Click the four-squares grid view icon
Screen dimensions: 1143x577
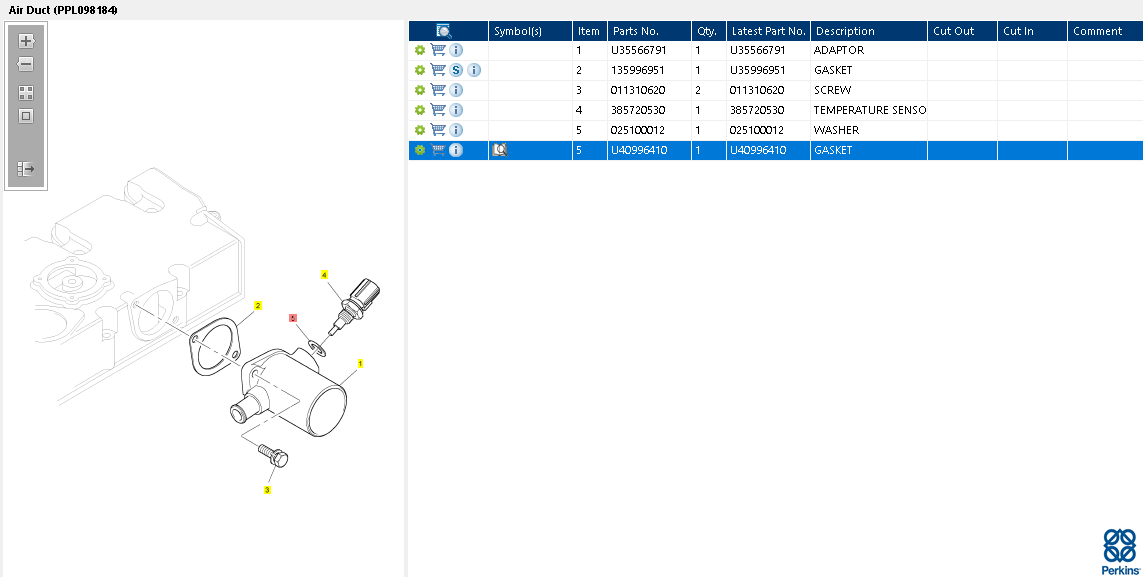pyautogui.click(x=26, y=93)
